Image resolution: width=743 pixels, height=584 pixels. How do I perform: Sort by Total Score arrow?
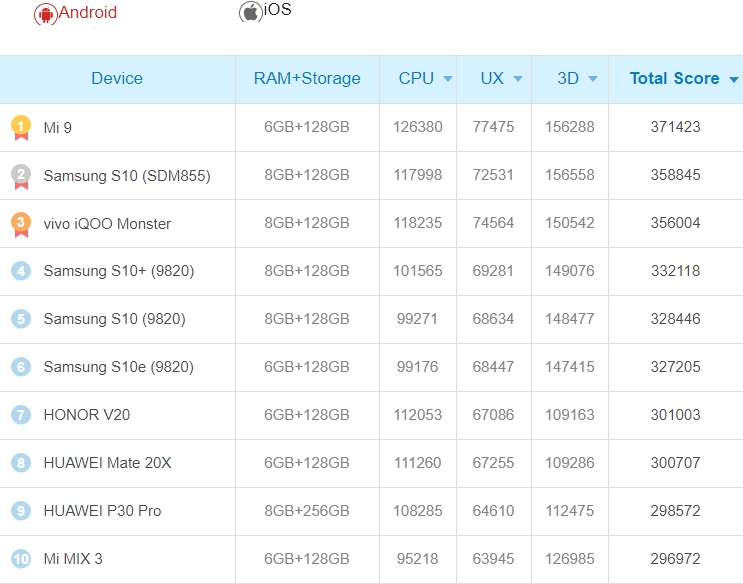[x=734, y=79]
